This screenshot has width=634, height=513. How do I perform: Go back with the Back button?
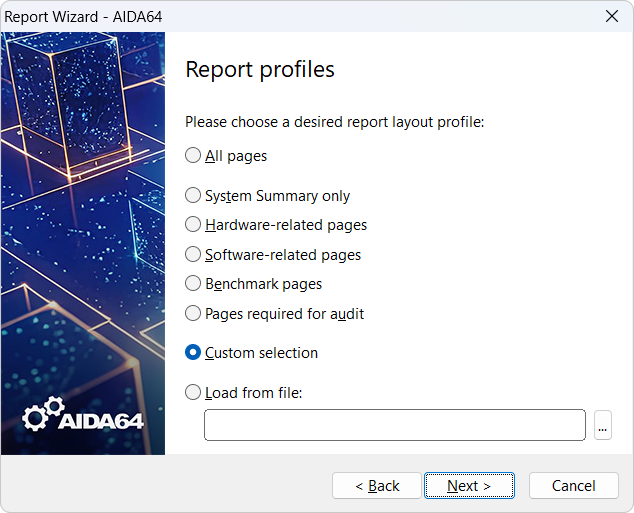(x=377, y=486)
